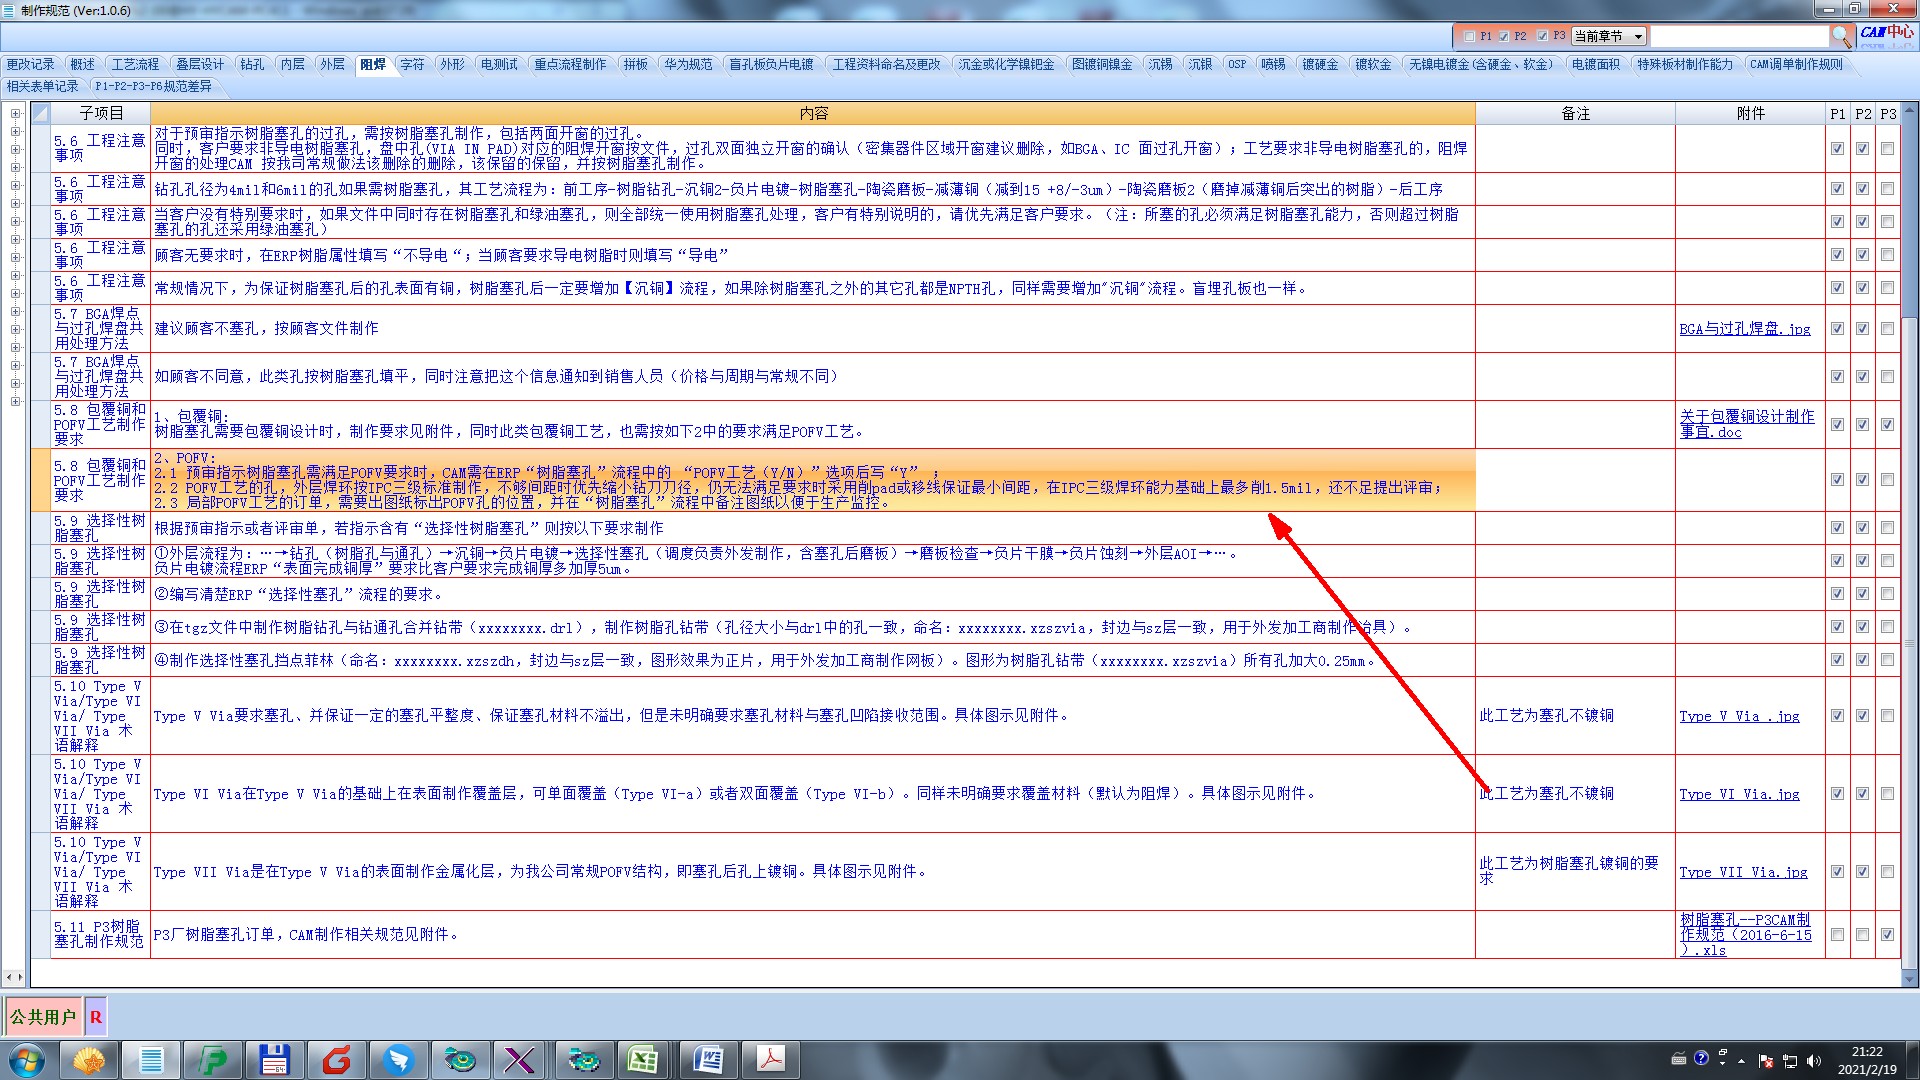Open Windows Start menu orb
1920x1080 pixels.
point(26,1060)
